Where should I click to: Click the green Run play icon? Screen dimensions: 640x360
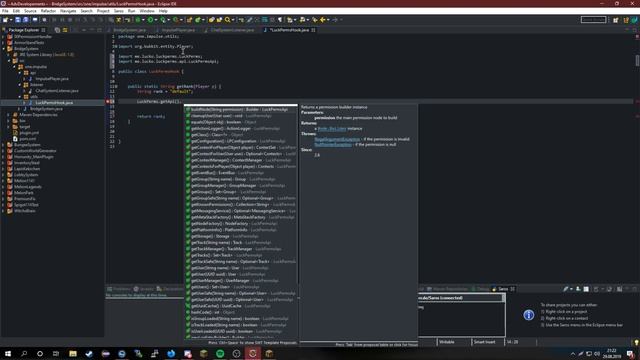point(151,20)
